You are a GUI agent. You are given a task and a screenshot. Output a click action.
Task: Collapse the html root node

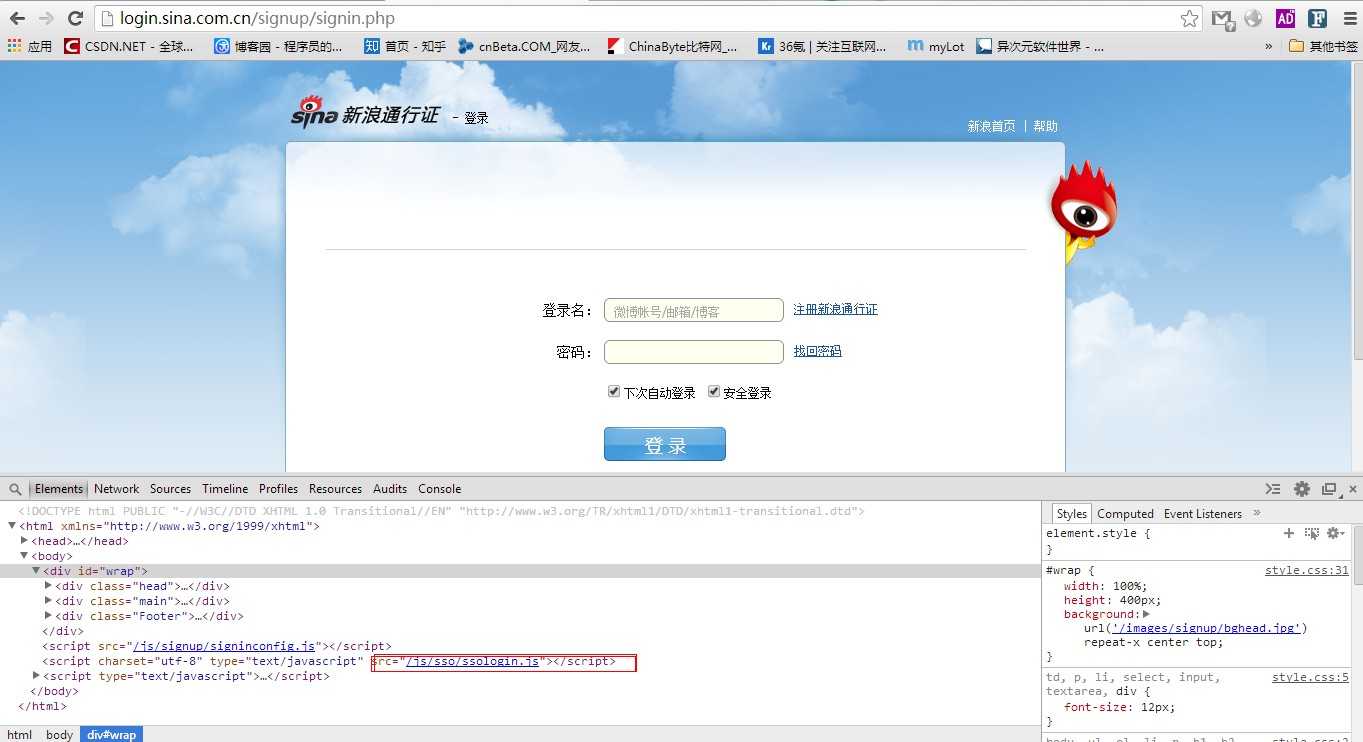coord(12,525)
